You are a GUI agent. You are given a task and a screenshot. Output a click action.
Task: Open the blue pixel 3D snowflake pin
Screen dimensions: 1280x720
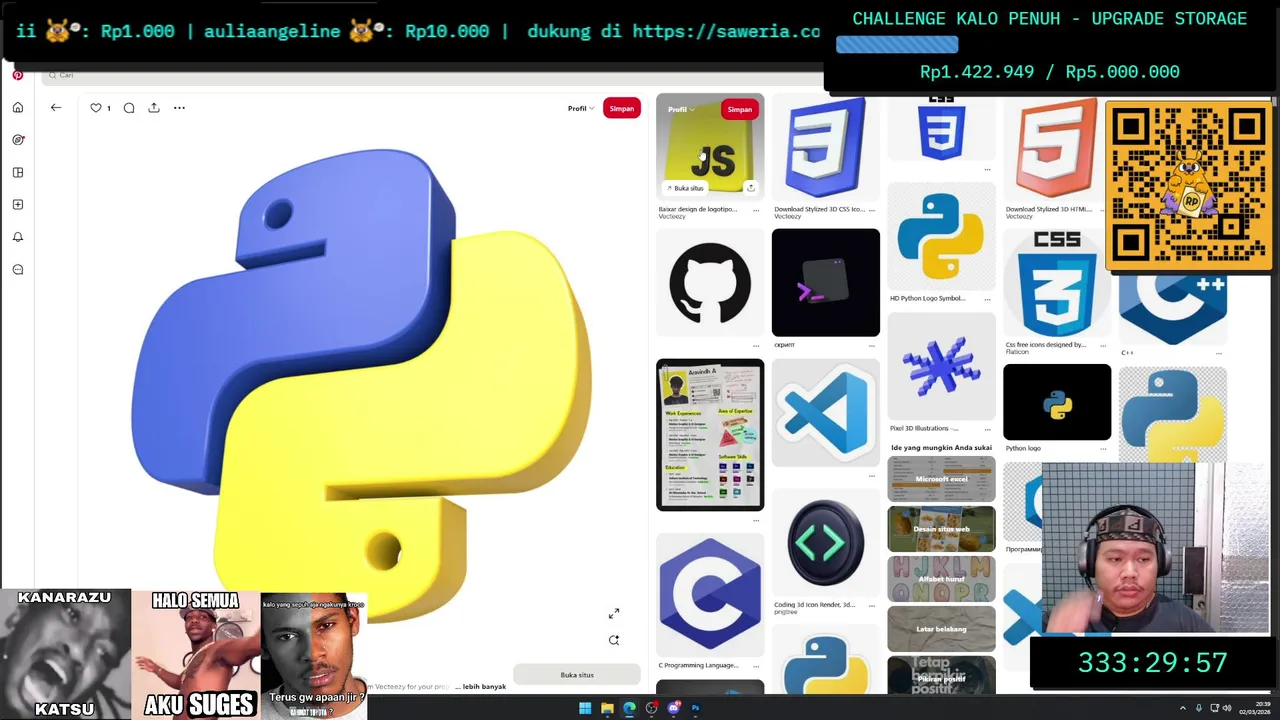click(942, 366)
